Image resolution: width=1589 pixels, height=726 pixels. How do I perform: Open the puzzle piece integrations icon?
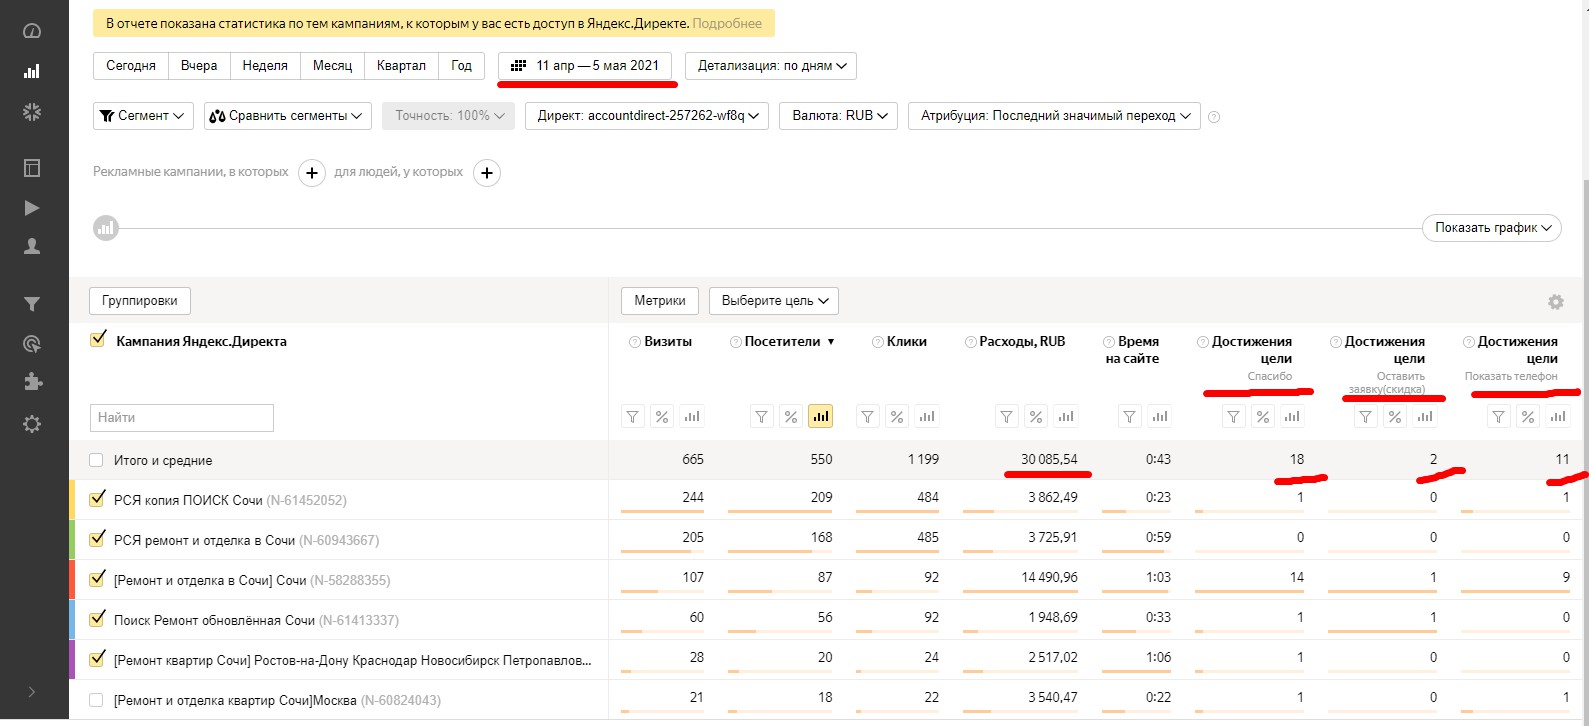click(32, 382)
